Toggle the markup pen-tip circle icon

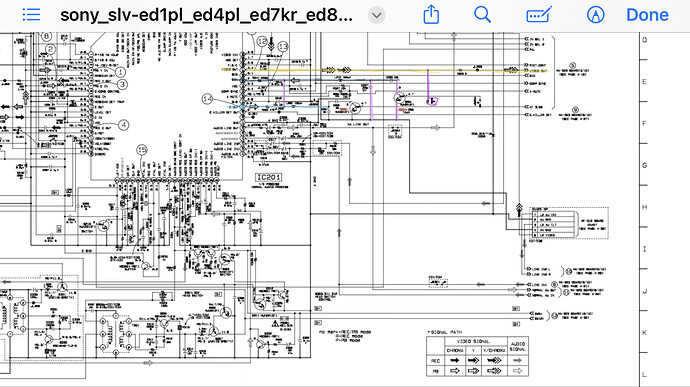pyautogui.click(x=595, y=15)
